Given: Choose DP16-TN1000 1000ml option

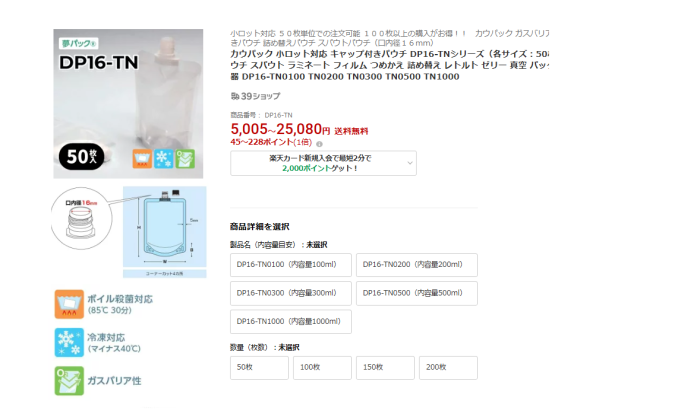Looking at the screenshot, I should point(291,321).
